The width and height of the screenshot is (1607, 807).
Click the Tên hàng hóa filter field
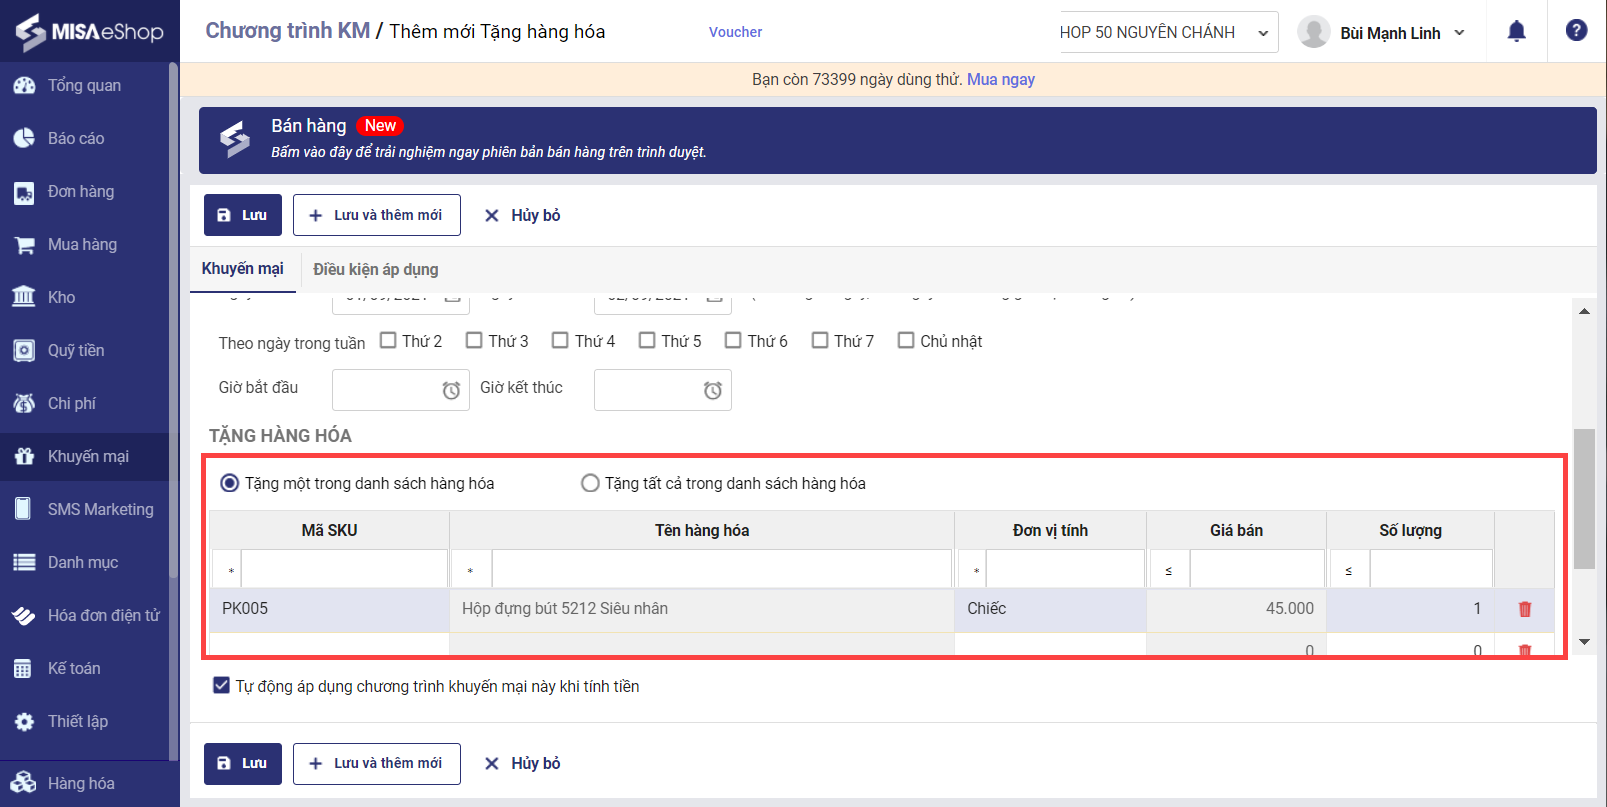pos(721,569)
